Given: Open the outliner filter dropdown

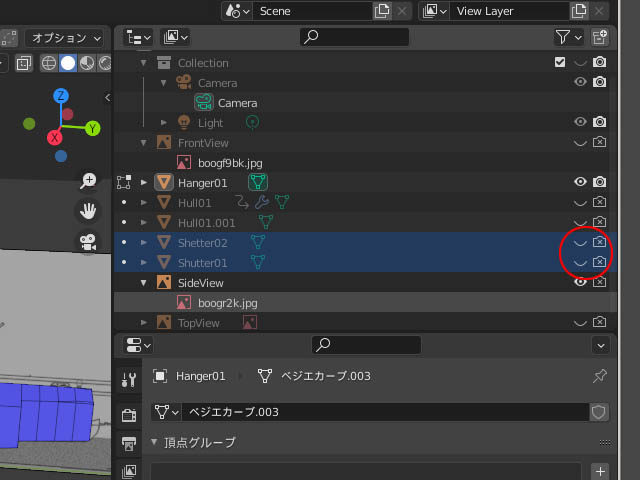Looking at the screenshot, I should tap(568, 38).
